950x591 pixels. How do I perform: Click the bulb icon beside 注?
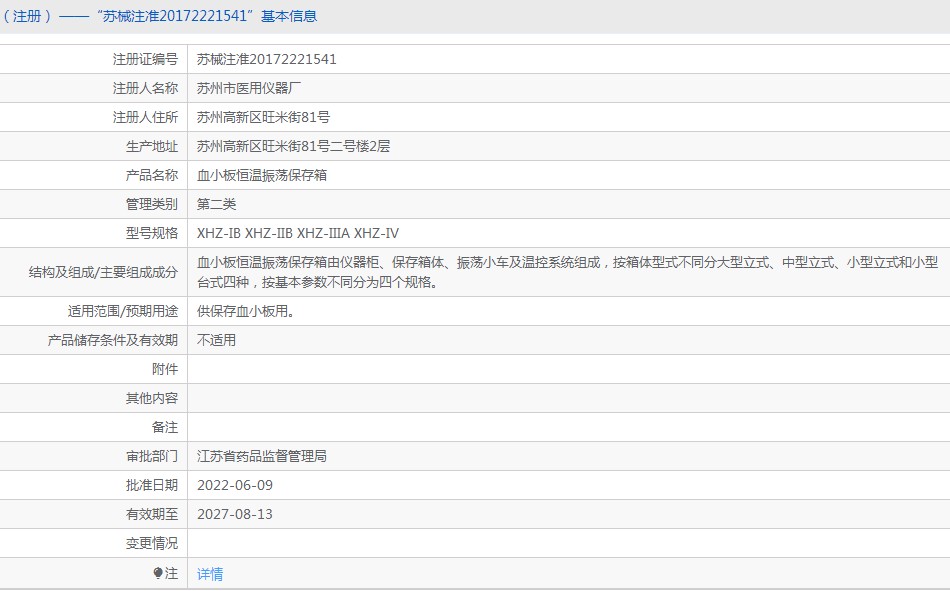(x=158, y=573)
